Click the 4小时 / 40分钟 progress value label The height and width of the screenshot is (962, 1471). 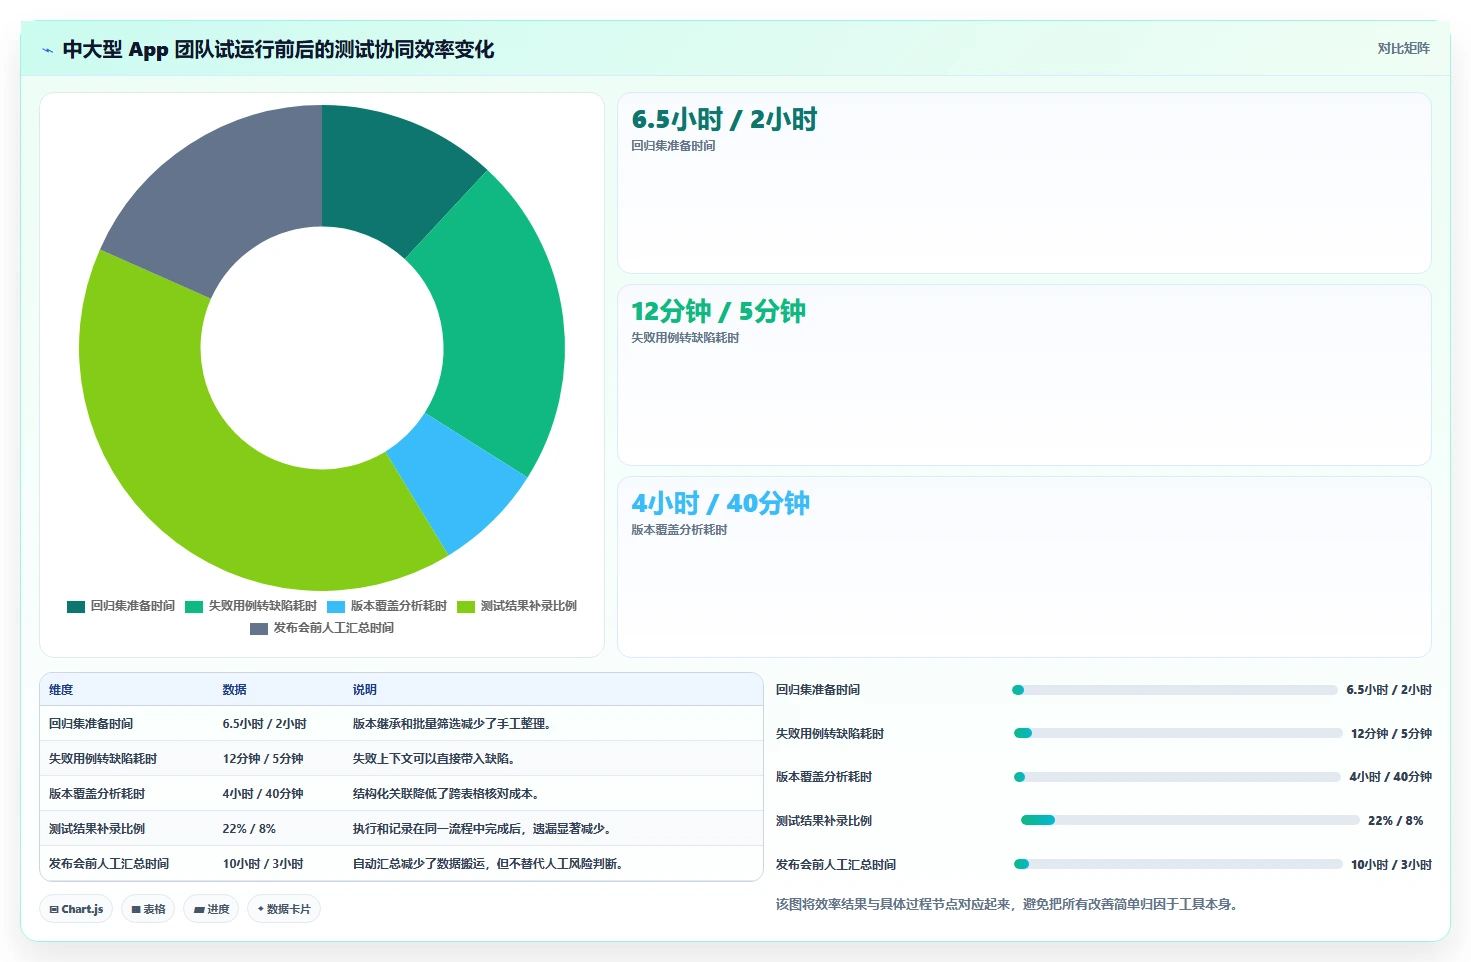[1390, 777]
